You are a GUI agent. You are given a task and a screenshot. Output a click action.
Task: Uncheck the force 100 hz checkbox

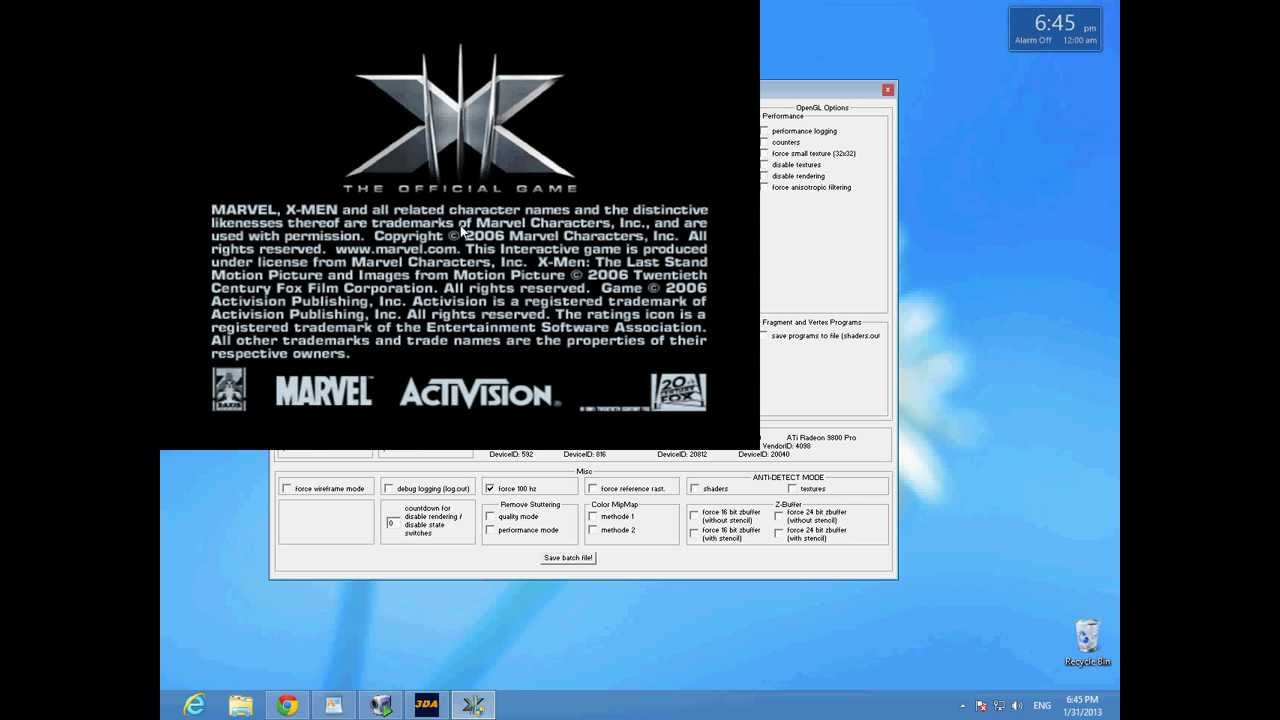[x=490, y=489]
